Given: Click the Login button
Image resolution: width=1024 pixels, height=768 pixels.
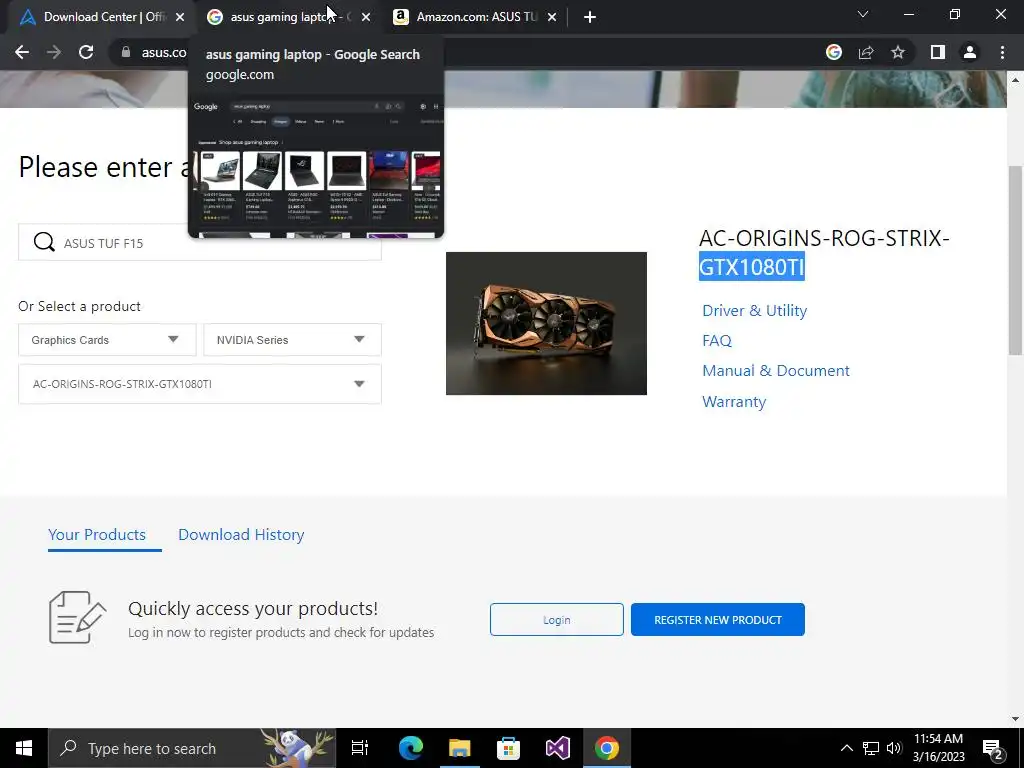Looking at the screenshot, I should pyautogui.click(x=556, y=620).
